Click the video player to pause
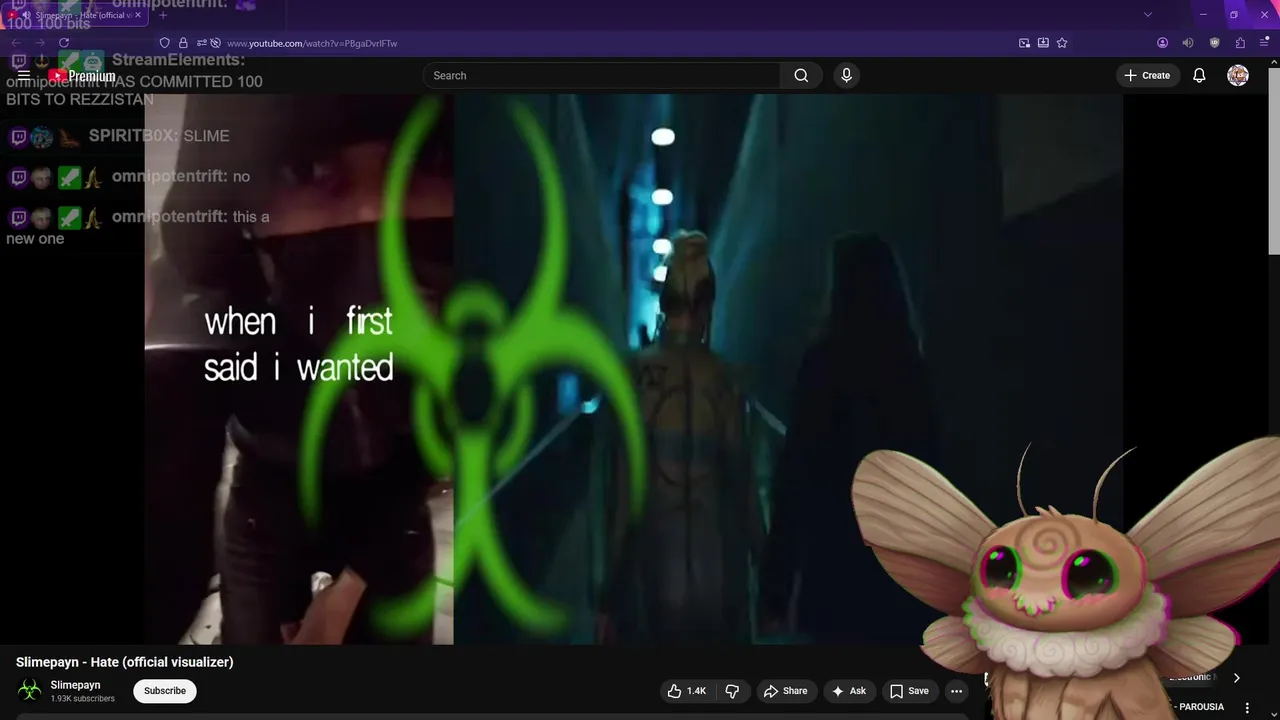 634,370
